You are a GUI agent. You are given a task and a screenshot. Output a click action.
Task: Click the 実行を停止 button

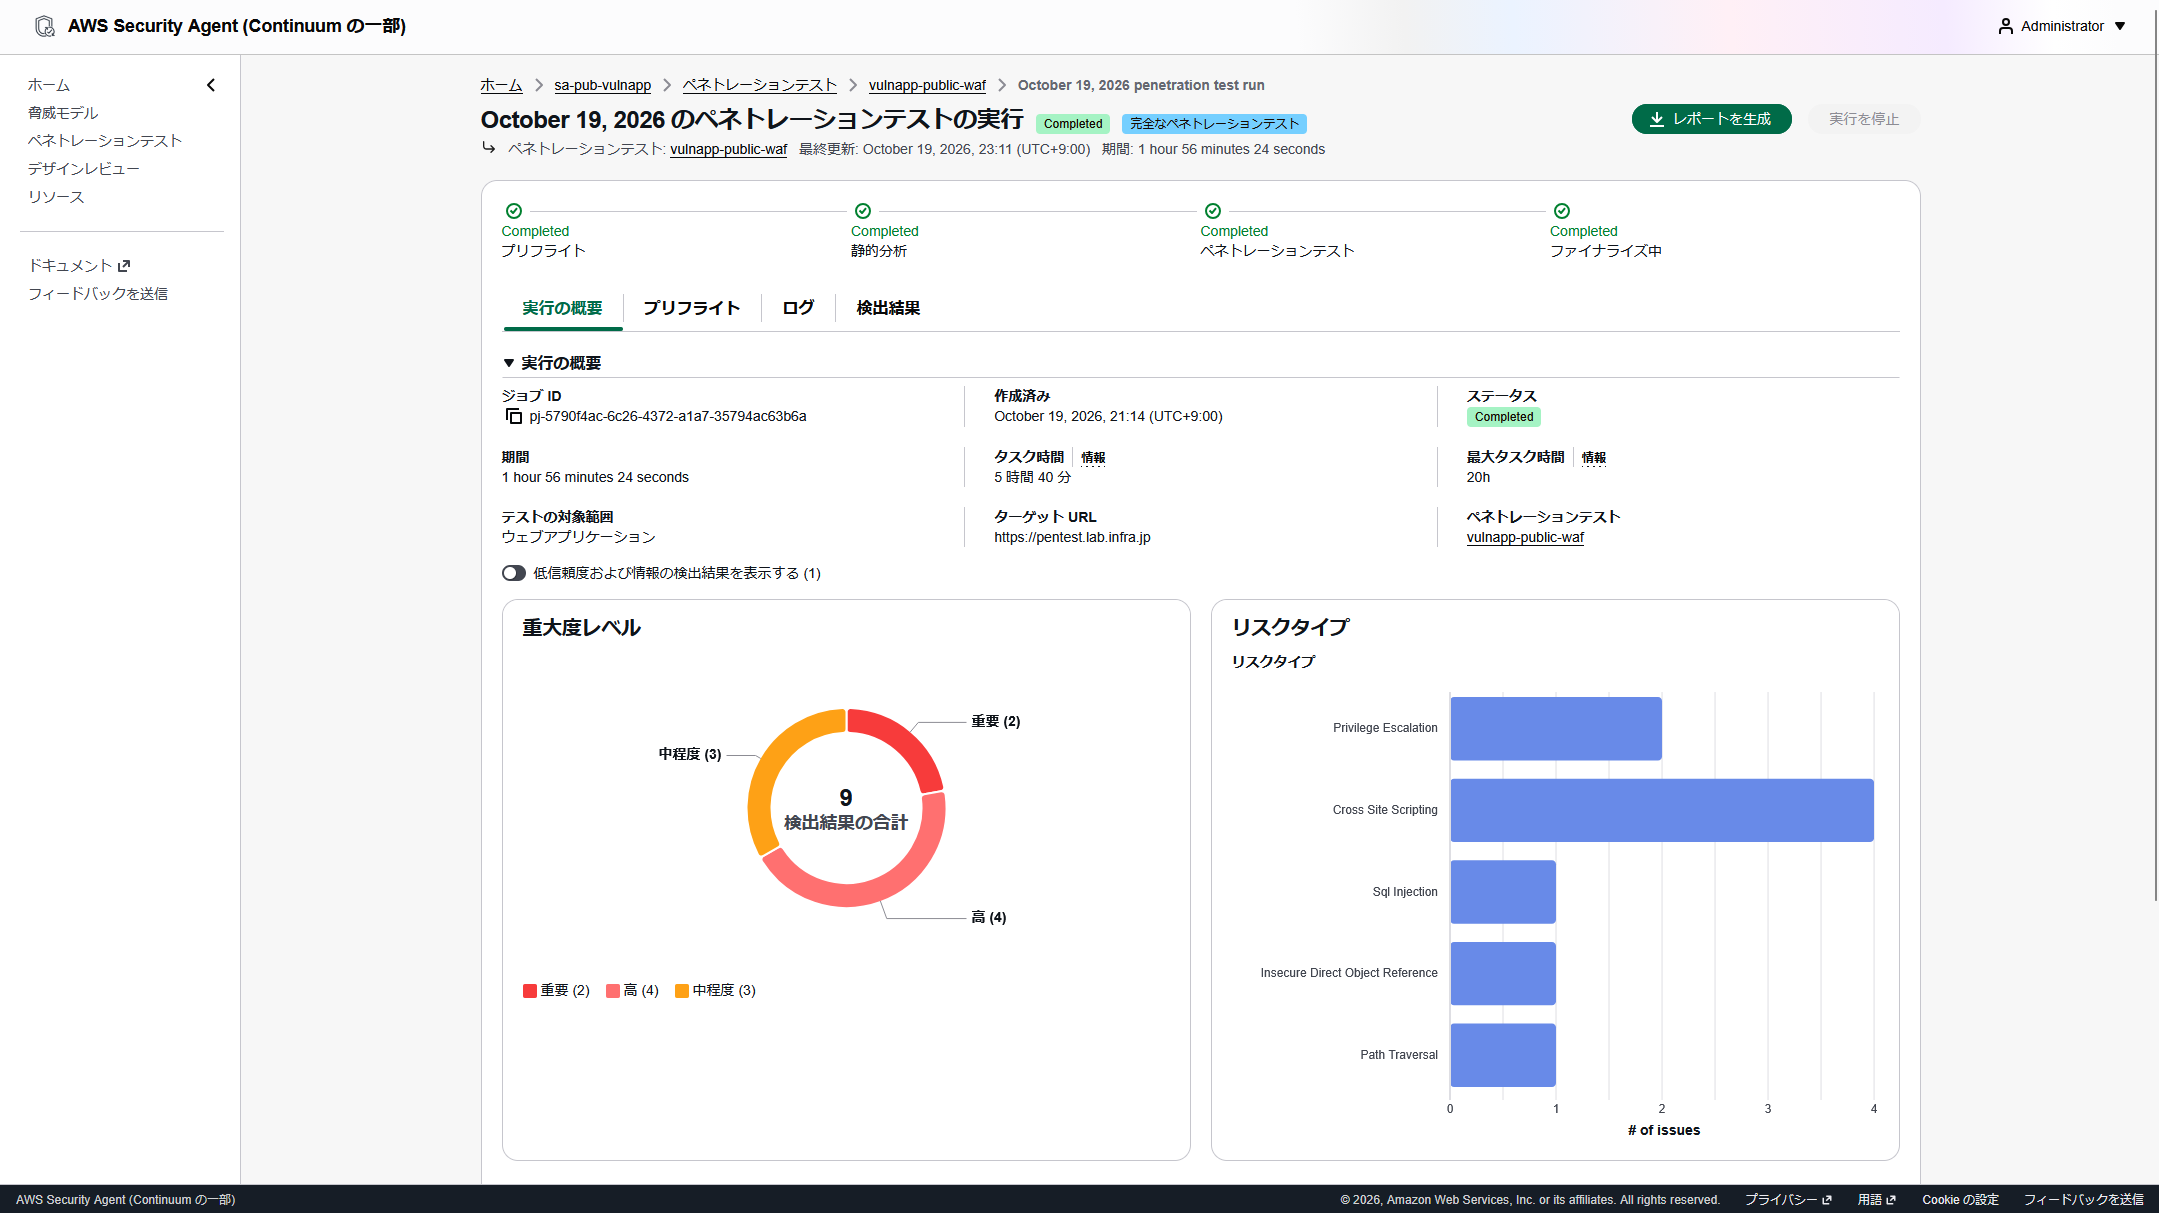click(1863, 119)
